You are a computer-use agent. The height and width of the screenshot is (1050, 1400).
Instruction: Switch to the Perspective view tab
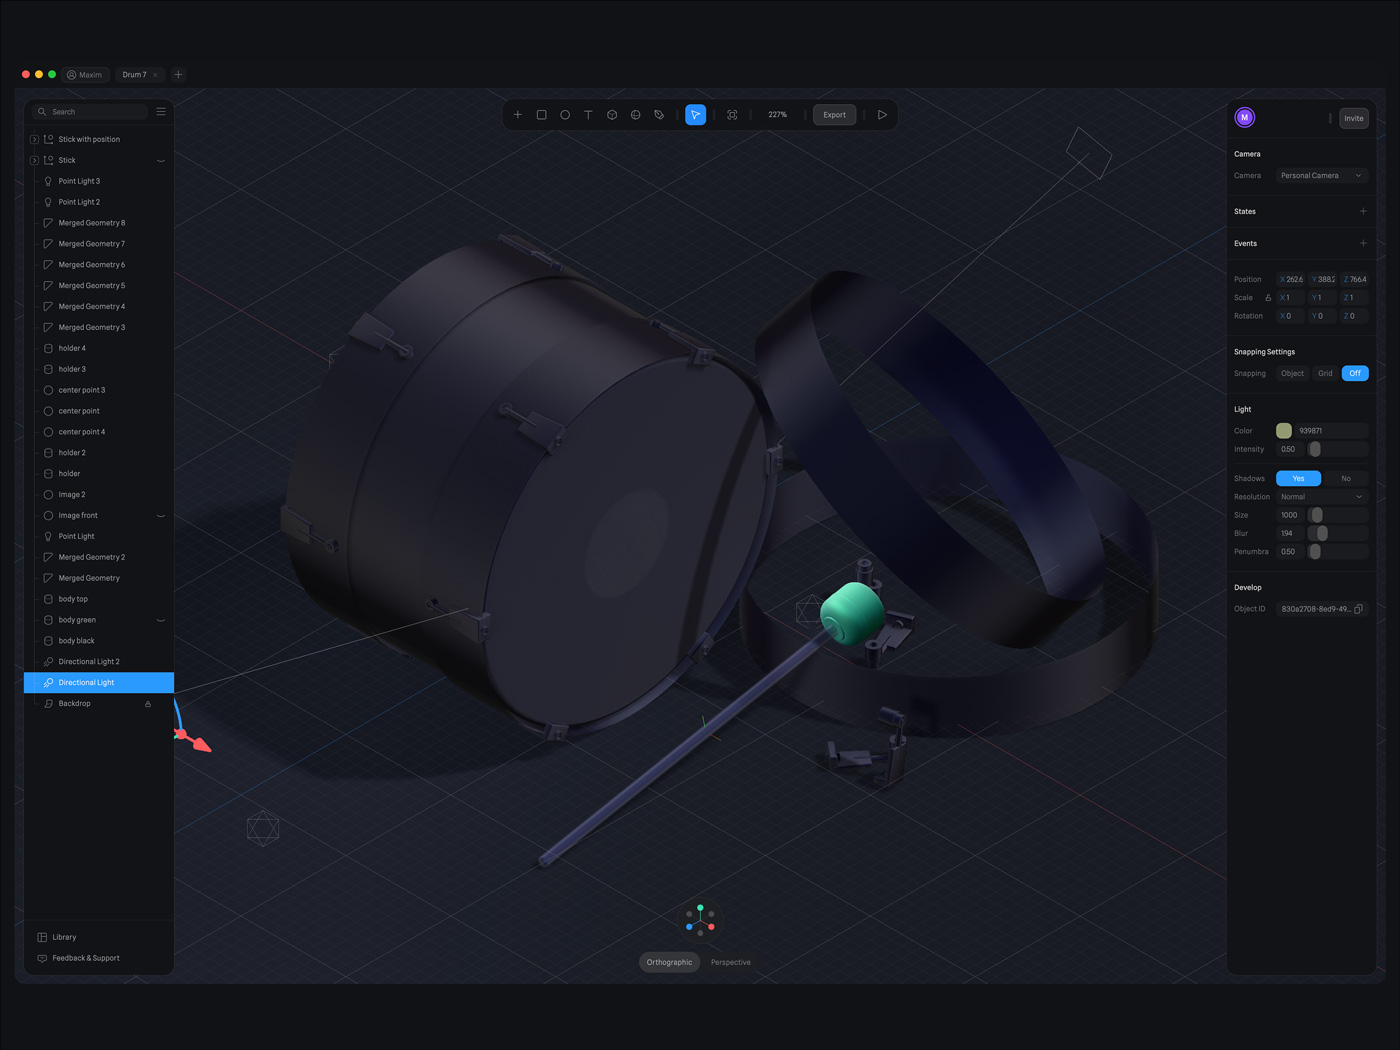pyautogui.click(x=730, y=961)
